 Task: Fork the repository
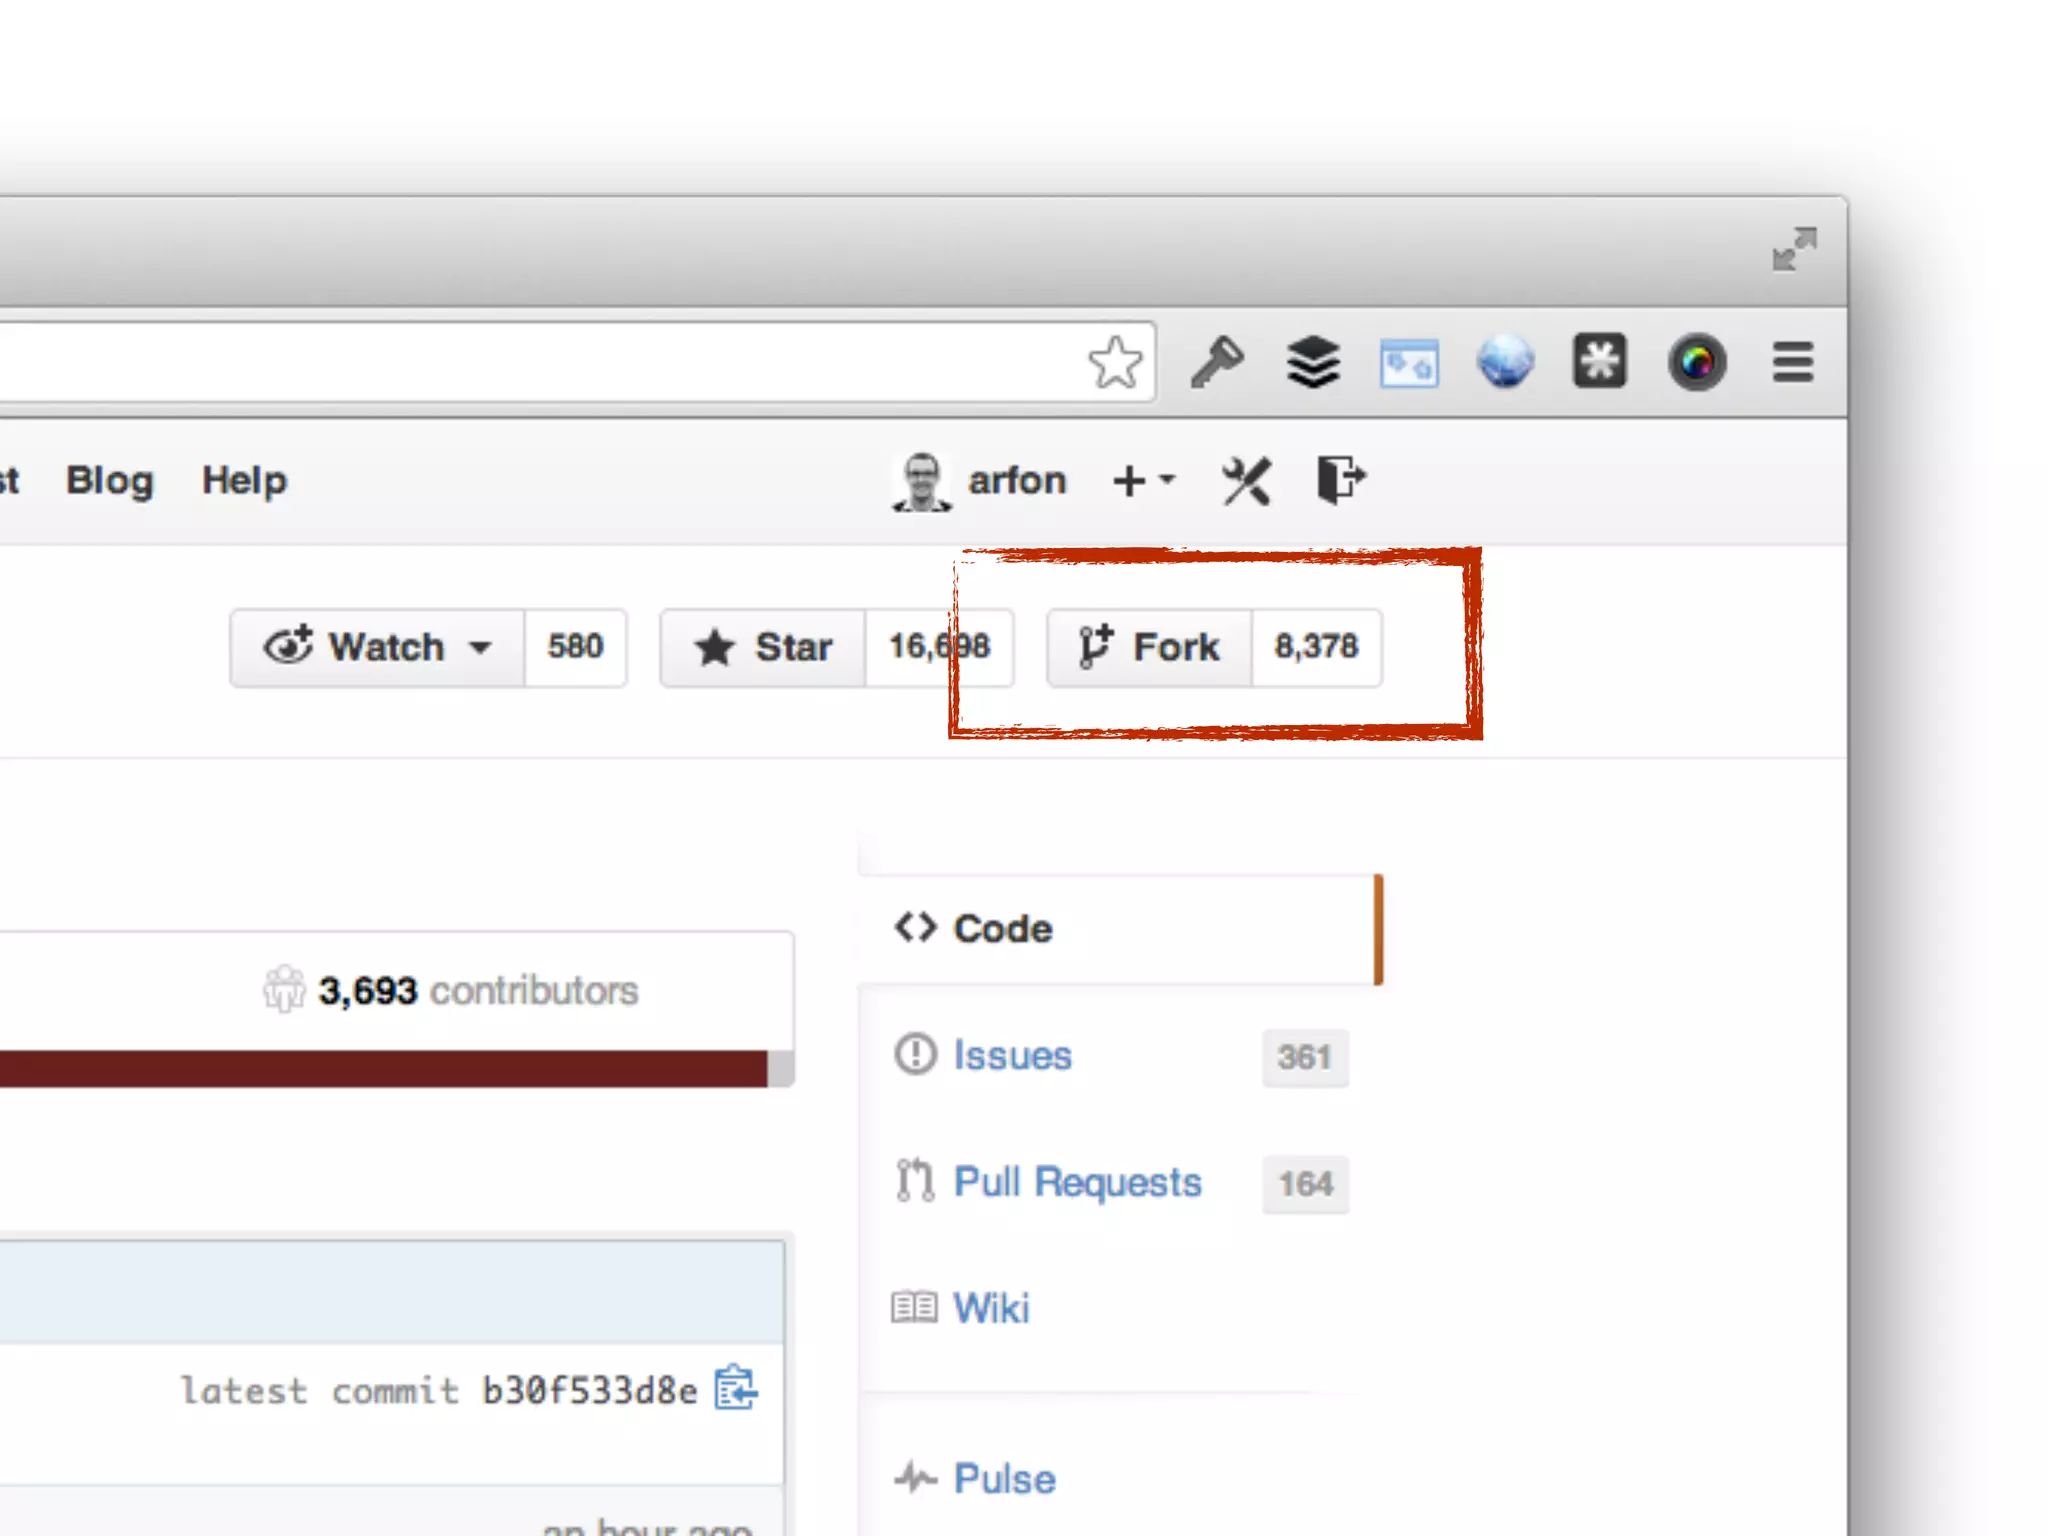1150,647
